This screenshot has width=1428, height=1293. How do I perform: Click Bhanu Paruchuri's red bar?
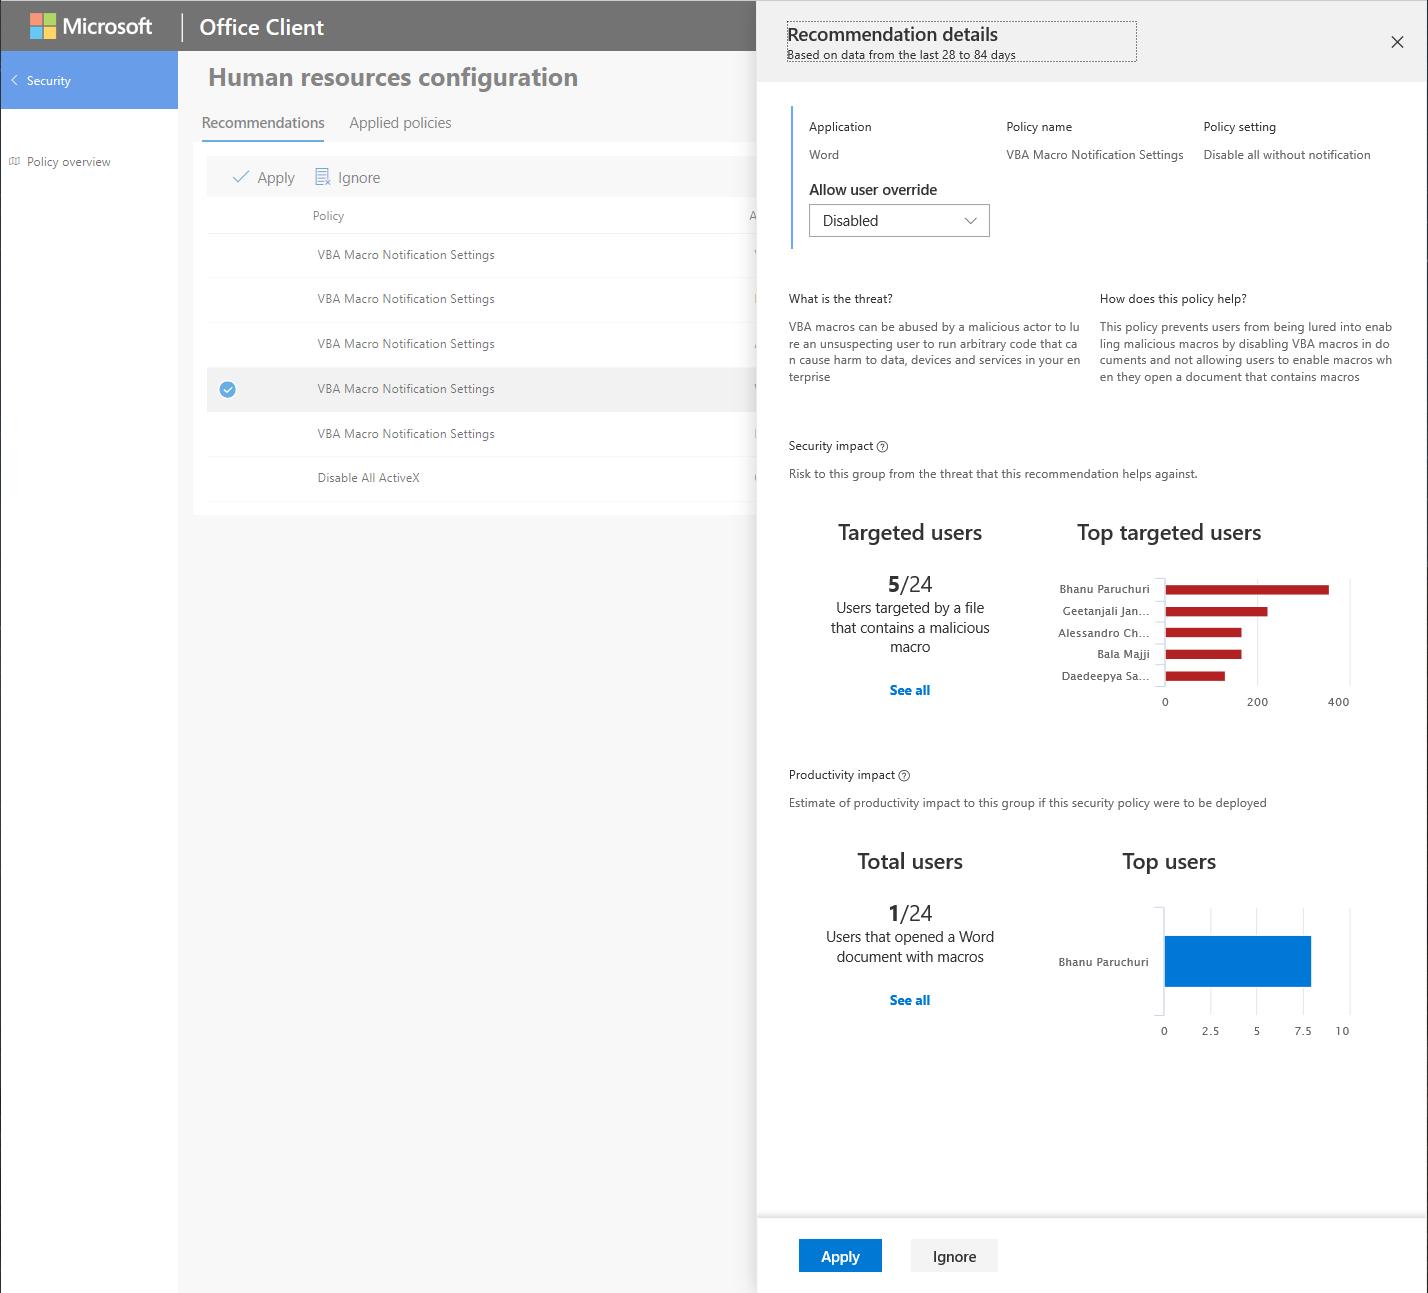coord(1247,589)
